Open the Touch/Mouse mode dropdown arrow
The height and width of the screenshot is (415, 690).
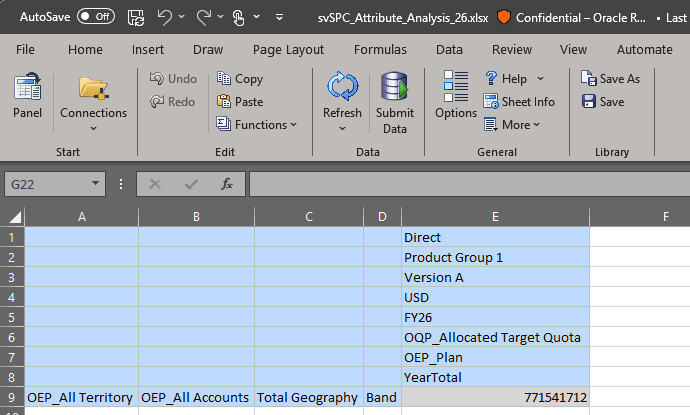pos(257,17)
